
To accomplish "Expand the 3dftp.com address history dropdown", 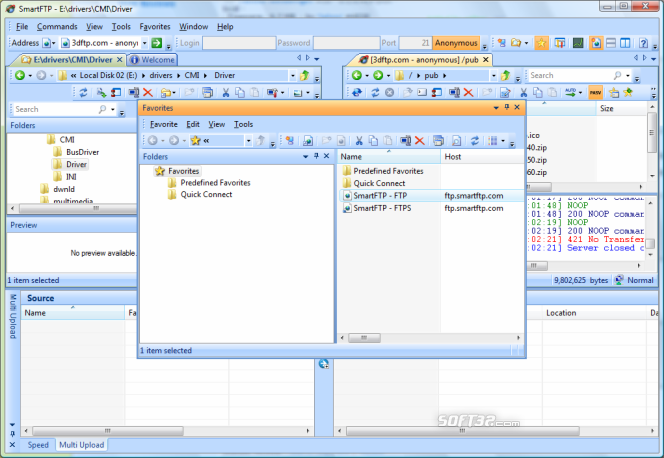I will point(144,43).
